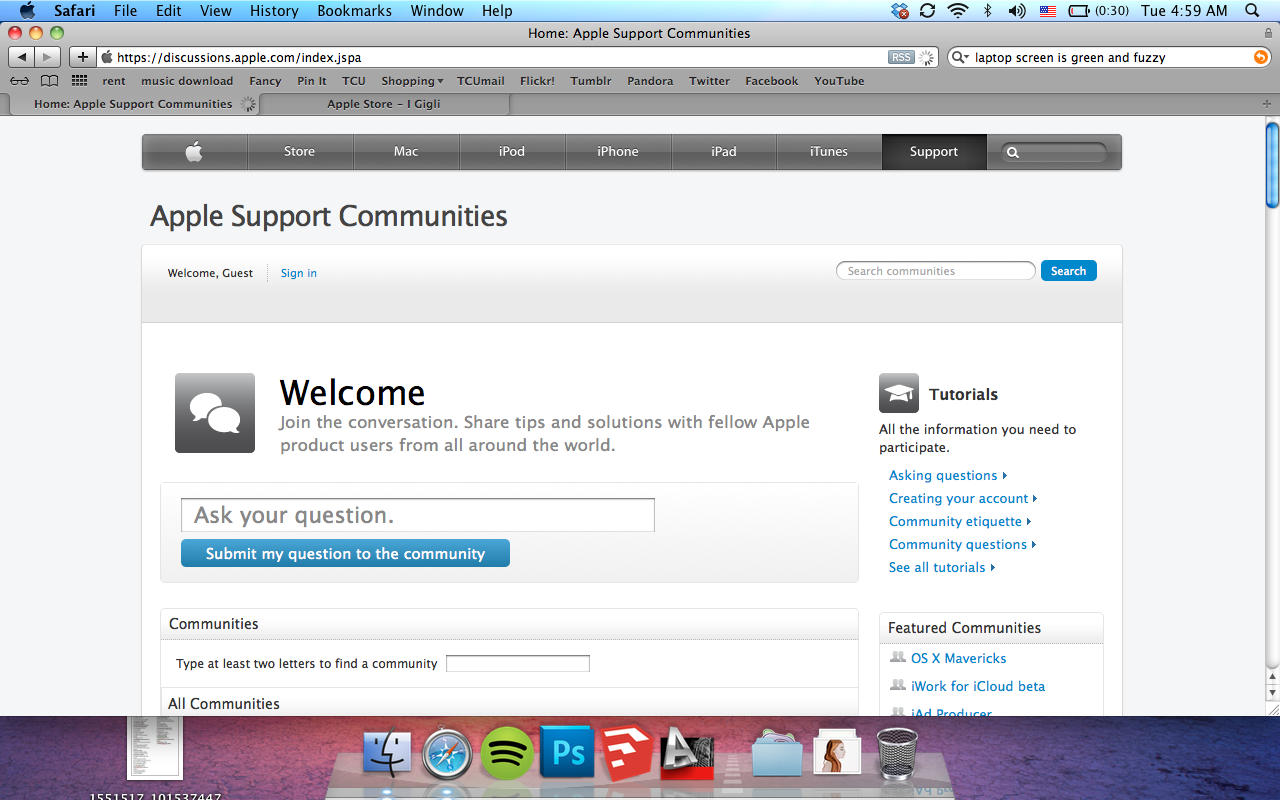Open SketchUp from the Dock

(627, 751)
